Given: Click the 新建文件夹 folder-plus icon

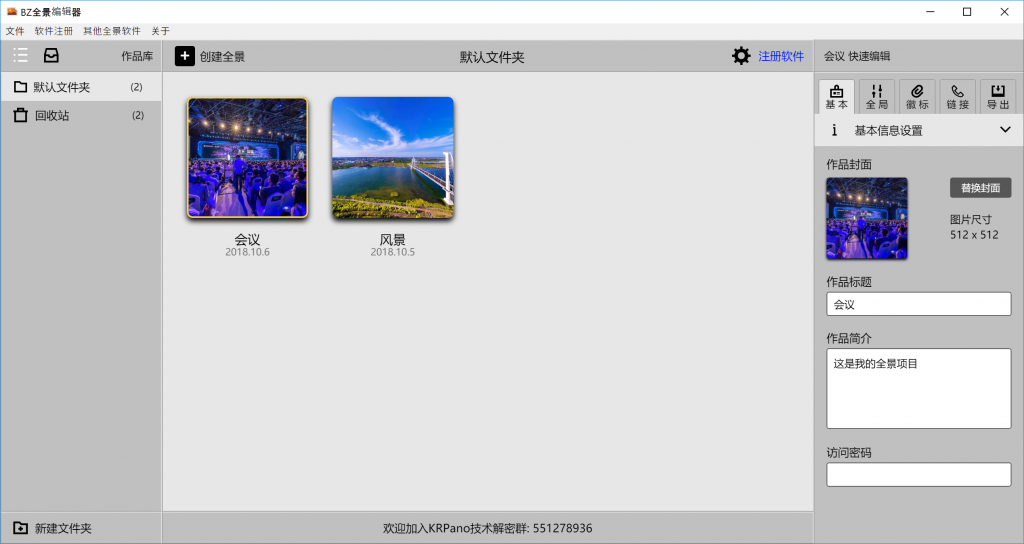Looking at the screenshot, I should [21, 528].
